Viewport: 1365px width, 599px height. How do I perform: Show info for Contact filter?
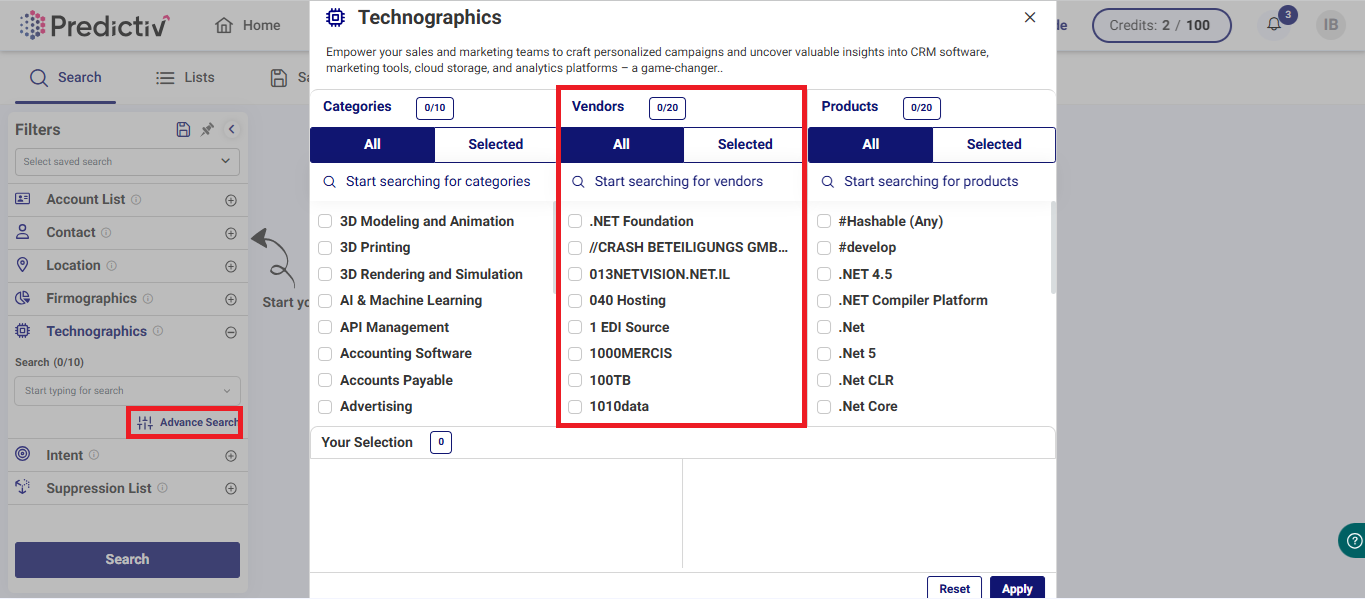(106, 233)
